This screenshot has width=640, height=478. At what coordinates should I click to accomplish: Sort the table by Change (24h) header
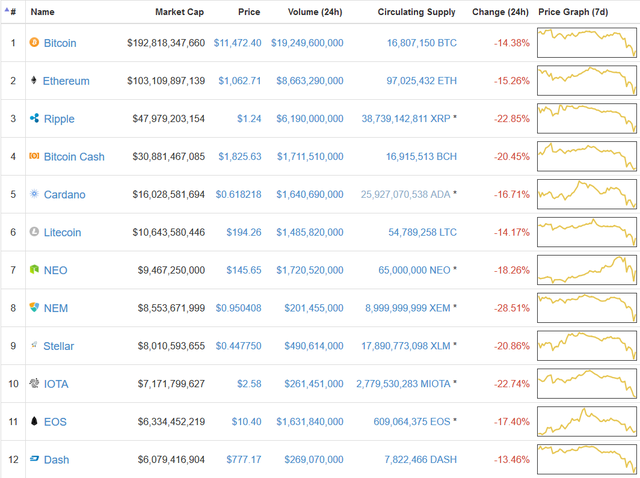500,13
